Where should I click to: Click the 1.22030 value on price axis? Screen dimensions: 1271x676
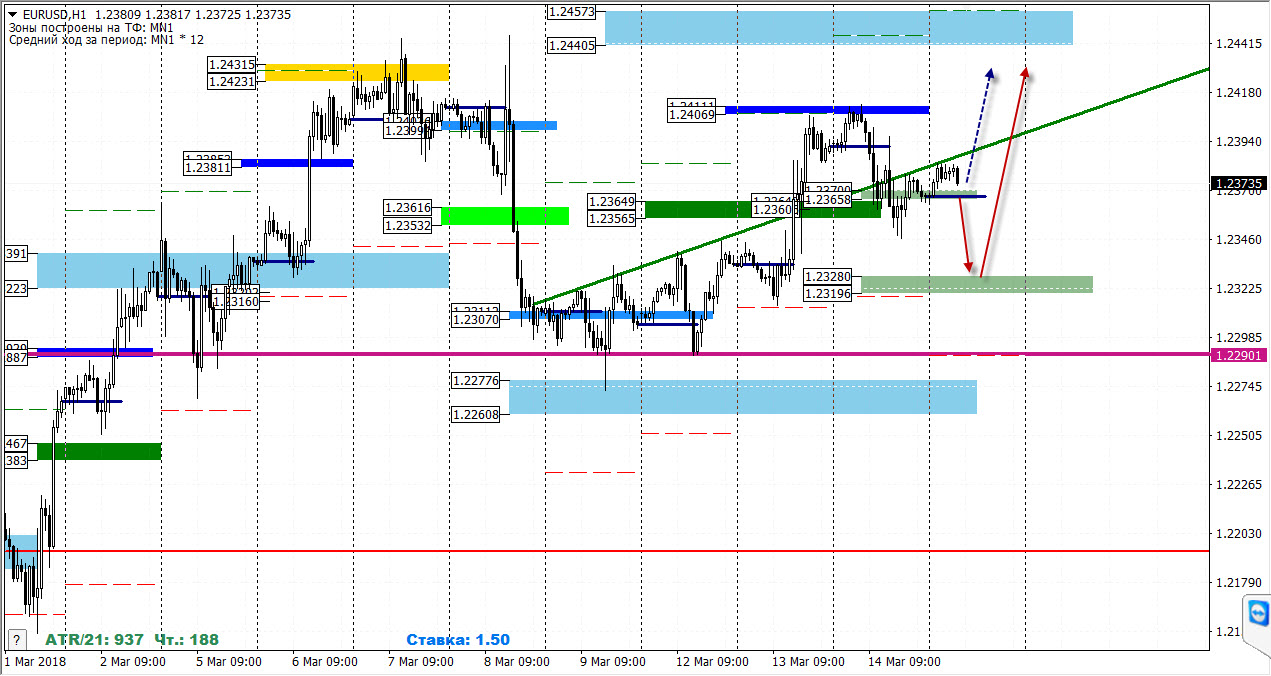[1240, 534]
